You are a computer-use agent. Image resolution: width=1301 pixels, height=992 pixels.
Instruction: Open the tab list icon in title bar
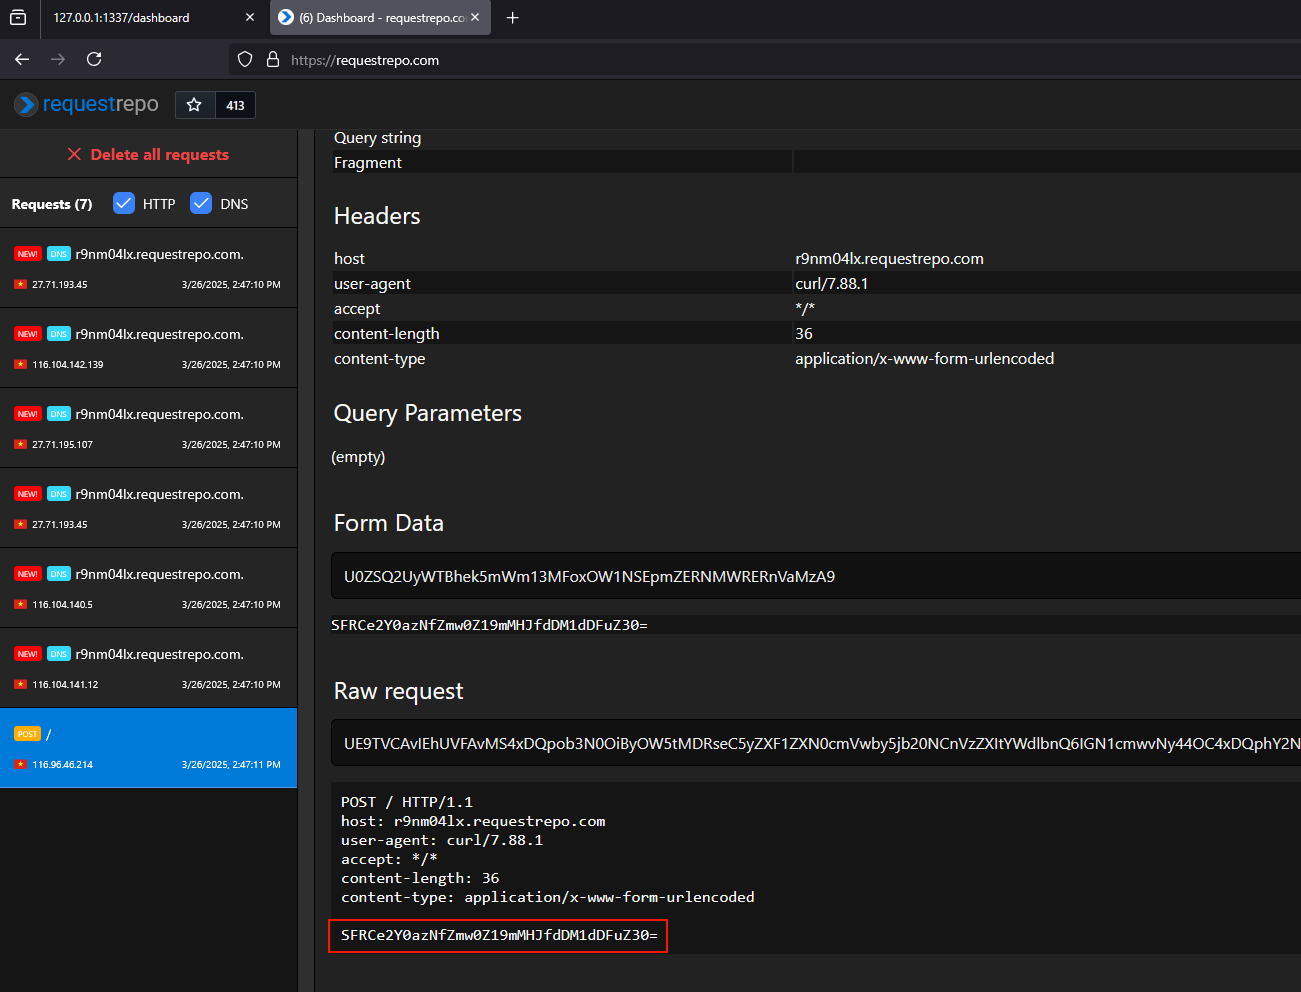18,18
